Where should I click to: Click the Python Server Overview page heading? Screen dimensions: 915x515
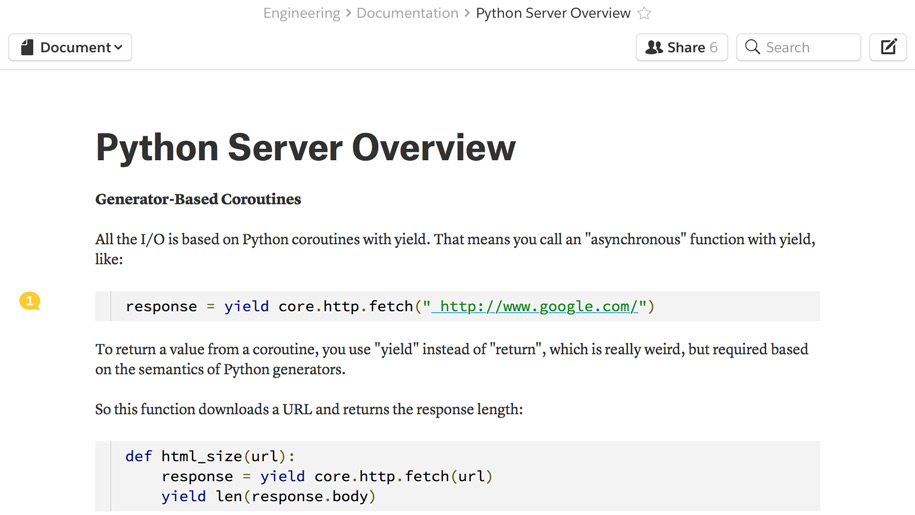(306, 147)
